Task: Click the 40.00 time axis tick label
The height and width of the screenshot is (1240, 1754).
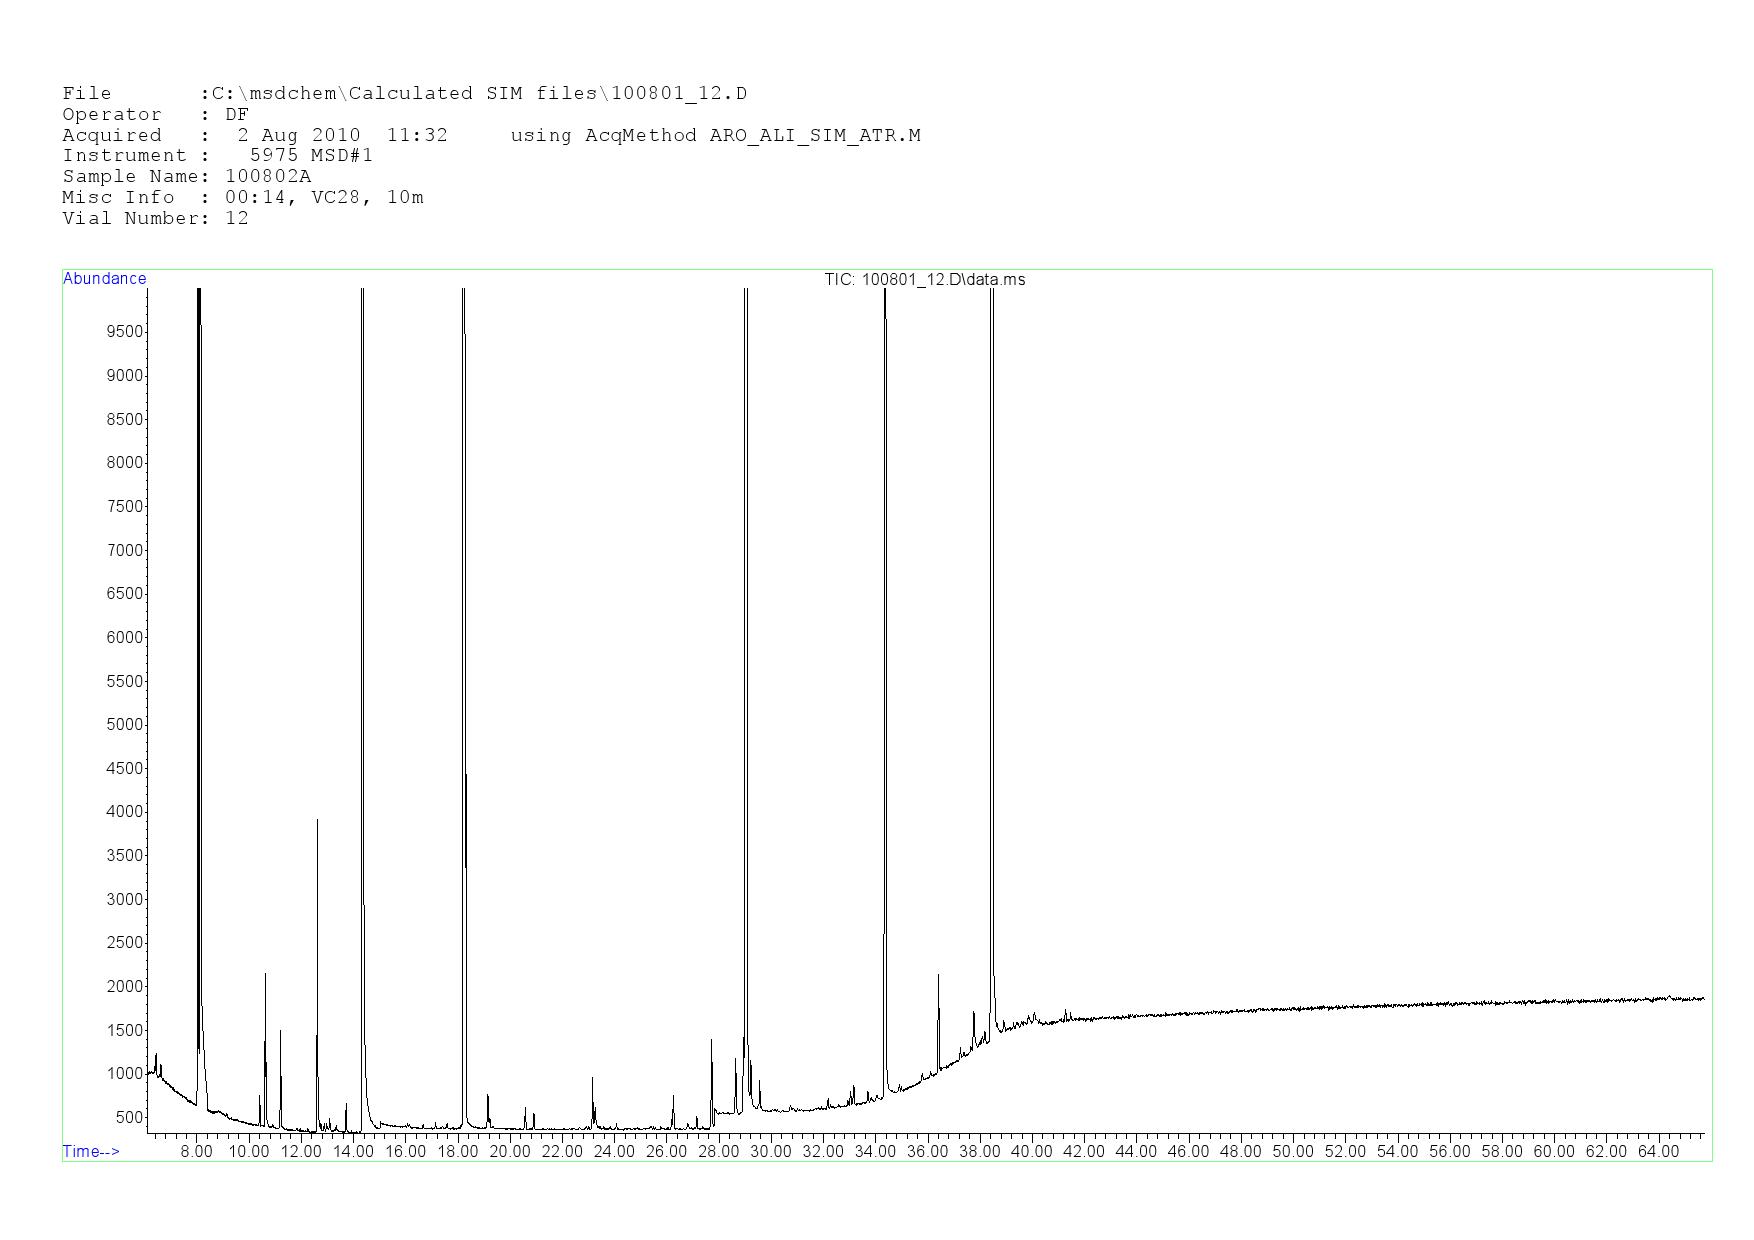Action: [x=1031, y=1151]
